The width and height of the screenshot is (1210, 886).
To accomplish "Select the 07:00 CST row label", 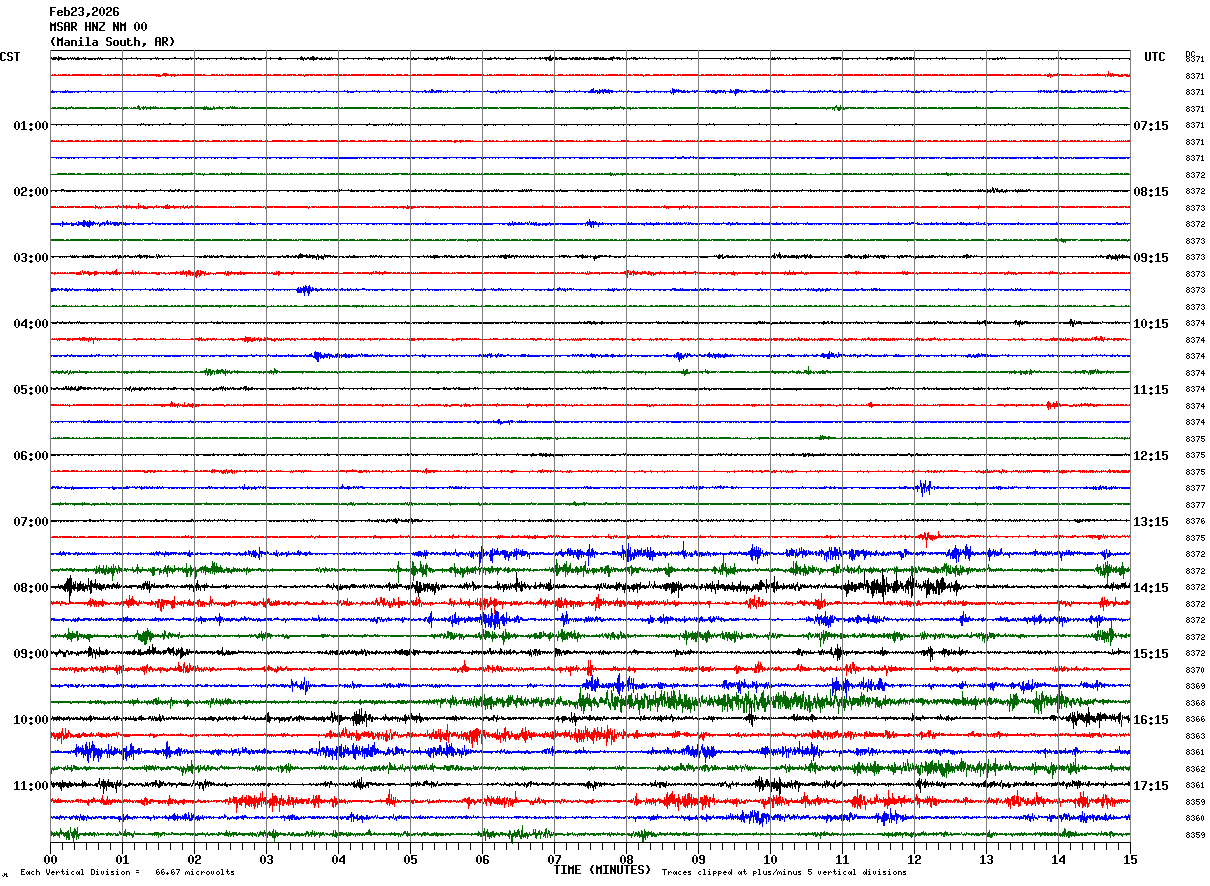I will (x=31, y=522).
